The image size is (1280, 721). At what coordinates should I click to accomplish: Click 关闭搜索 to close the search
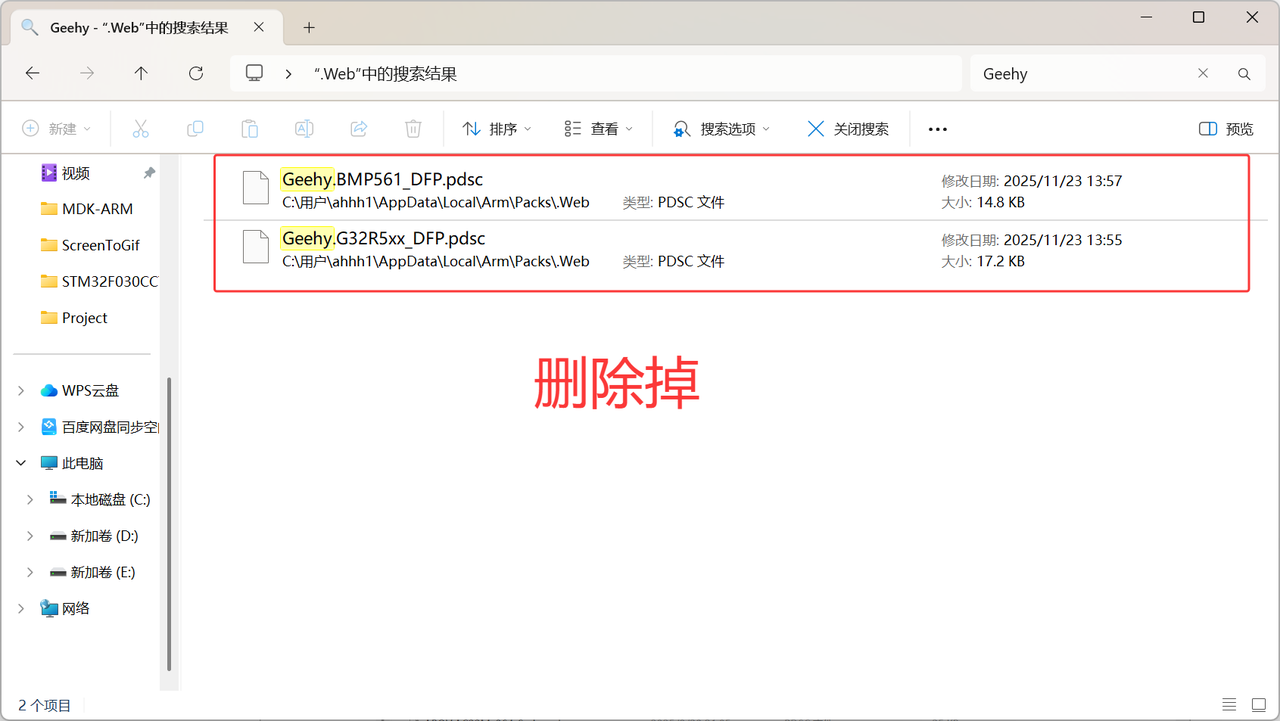(x=848, y=129)
